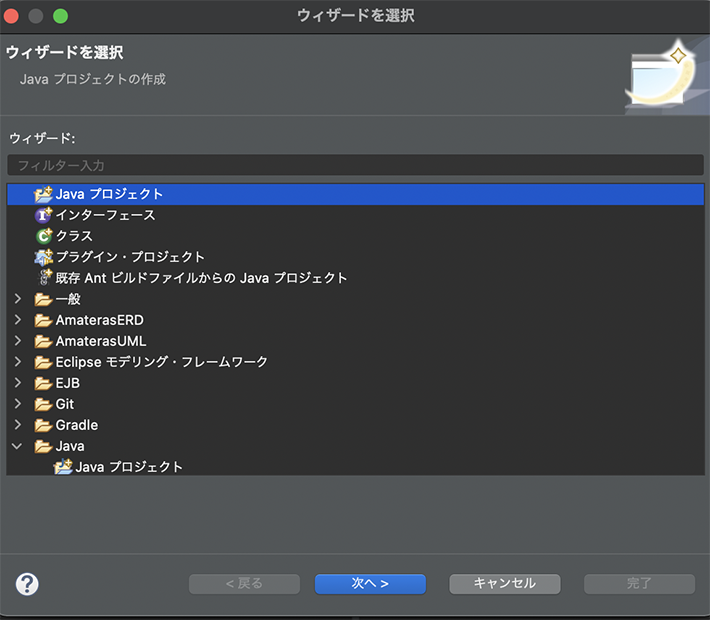Select the nested Java プロジェクト label under Java
Viewport: 710px width, 620px height.
[x=129, y=467]
